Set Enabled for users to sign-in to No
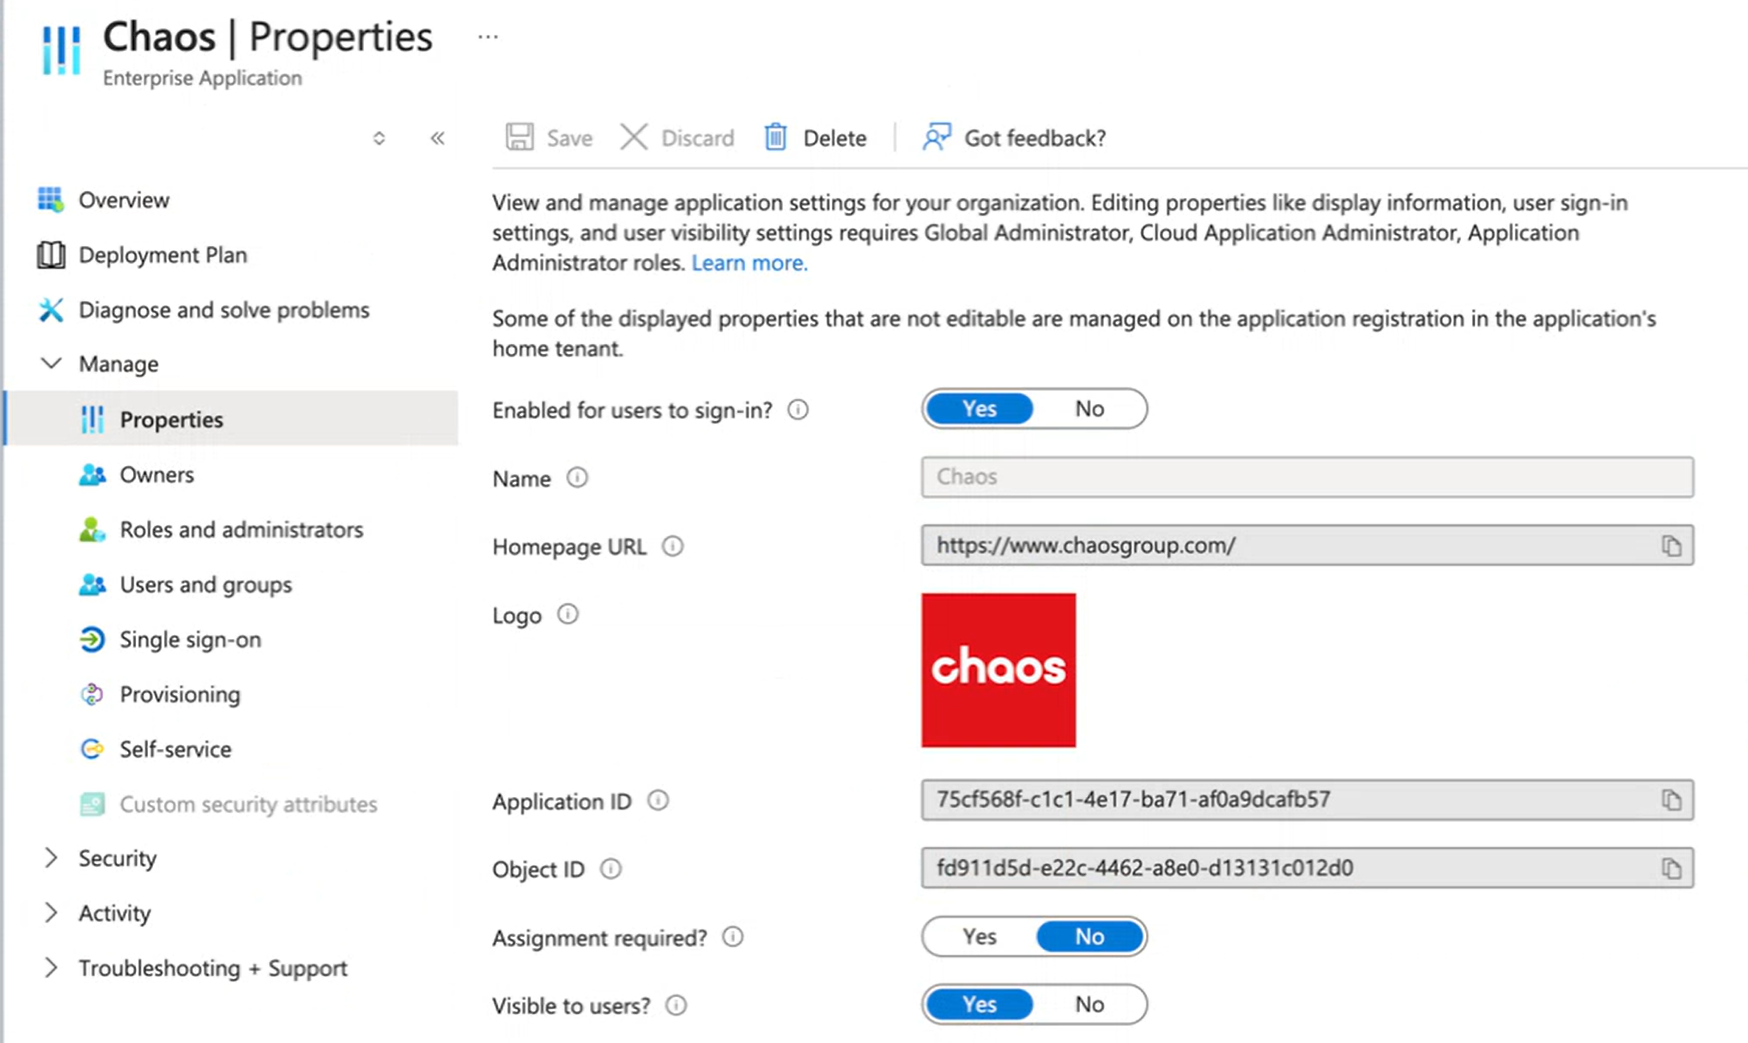Image resolution: width=1748 pixels, height=1043 pixels. [1089, 409]
